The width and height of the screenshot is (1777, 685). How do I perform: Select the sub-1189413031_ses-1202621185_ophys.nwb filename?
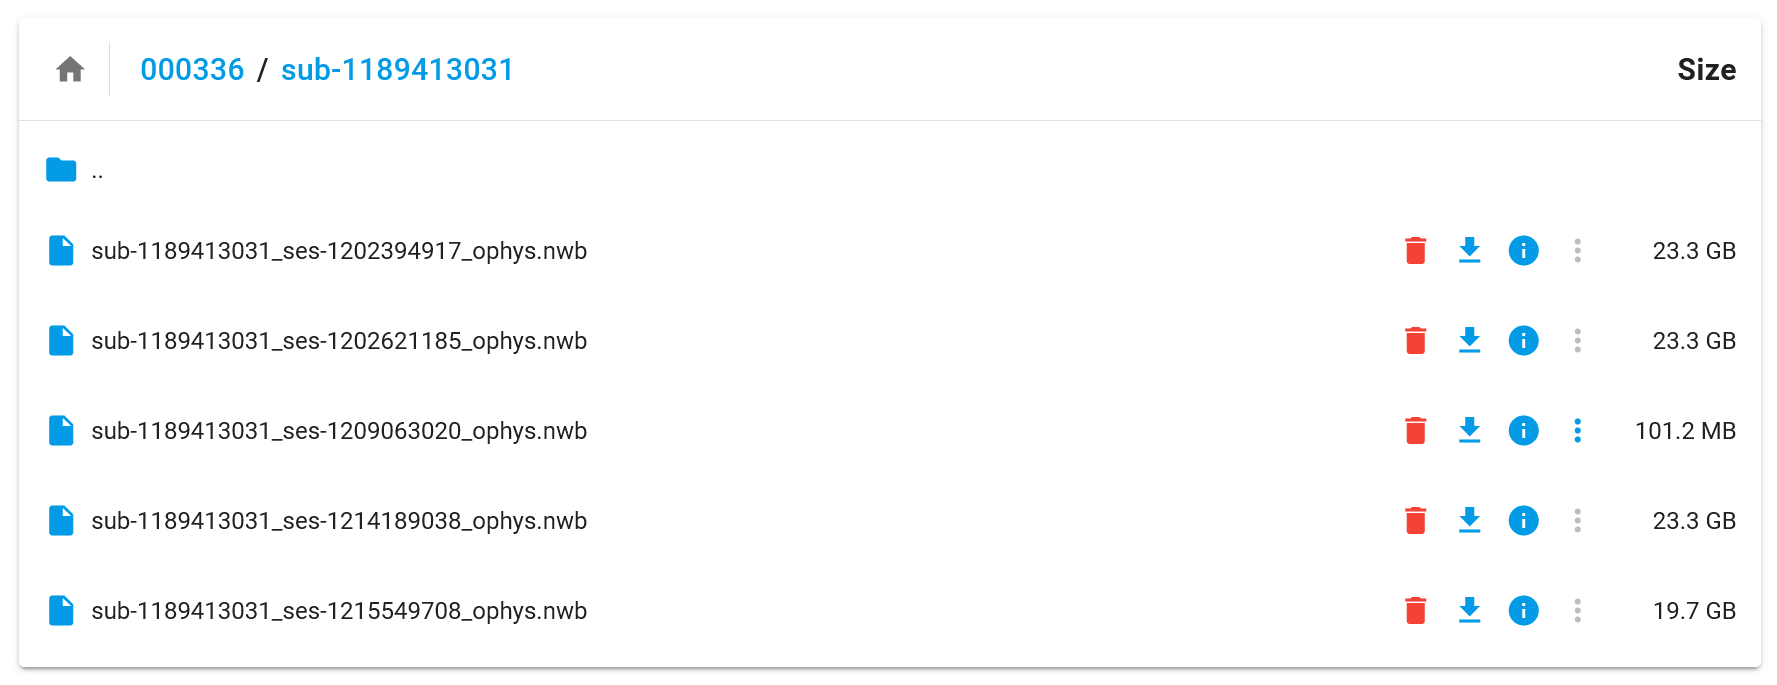[340, 340]
